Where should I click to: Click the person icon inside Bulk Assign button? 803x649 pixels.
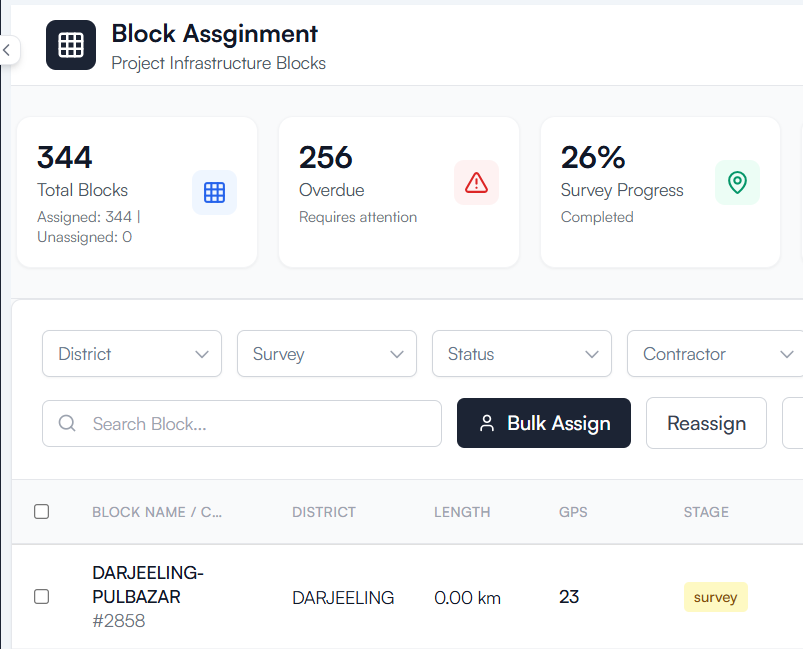pyautogui.click(x=488, y=423)
